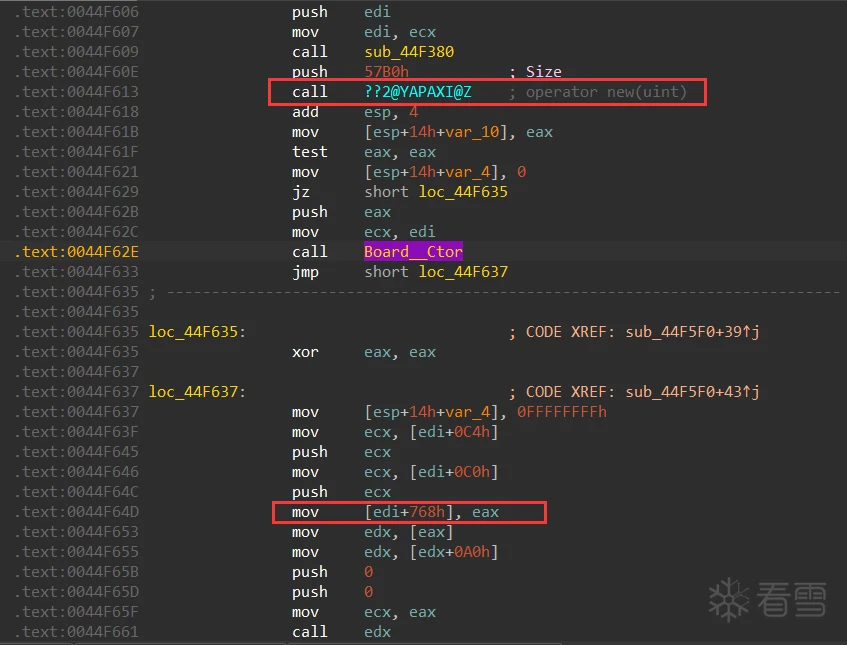Image resolution: width=847 pixels, height=645 pixels.
Task: Click the .text:0044F62E address
Action: [76, 252]
